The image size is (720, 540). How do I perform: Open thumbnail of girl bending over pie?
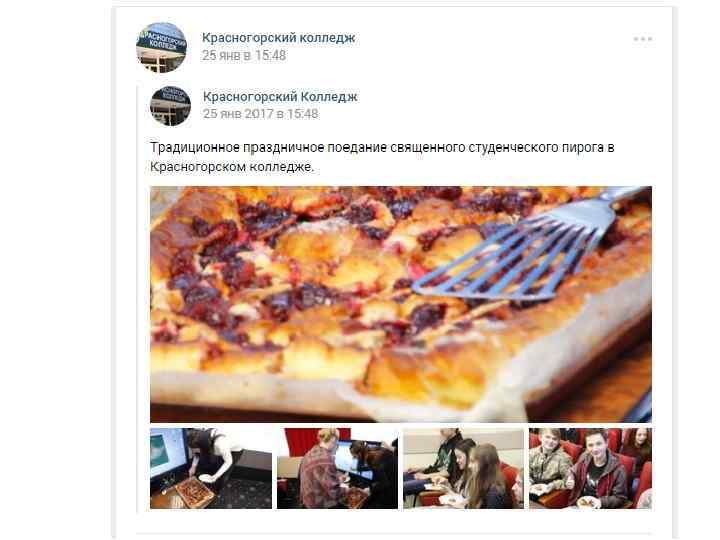(211, 468)
